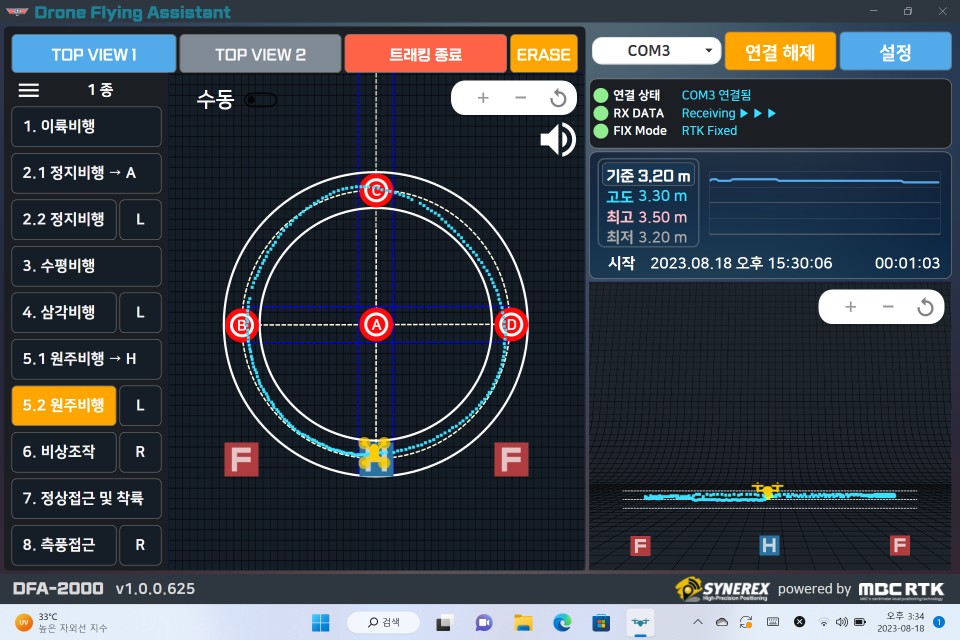Switch to TOP VIEW 2 tab
The height and width of the screenshot is (640, 960).
coord(260,54)
